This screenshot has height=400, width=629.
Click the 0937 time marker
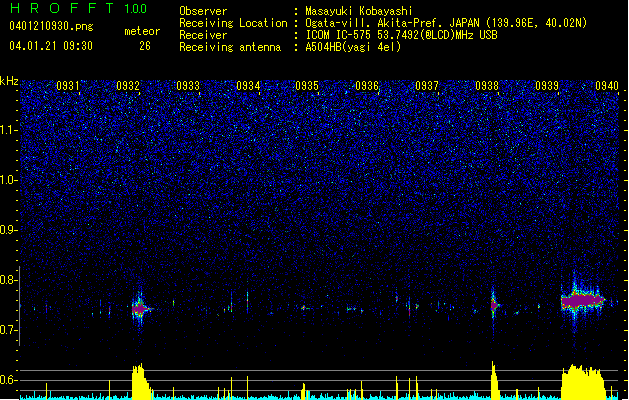[x=427, y=85]
